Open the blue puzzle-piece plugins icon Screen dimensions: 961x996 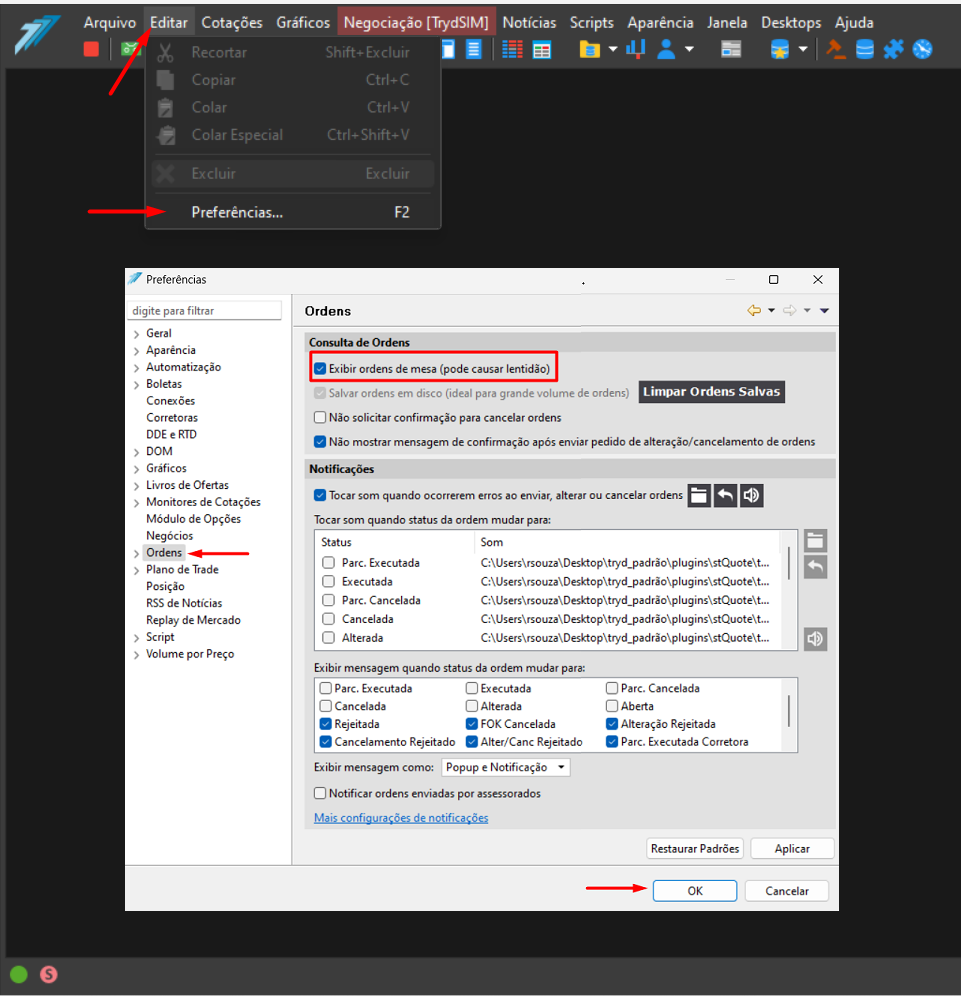[893, 49]
